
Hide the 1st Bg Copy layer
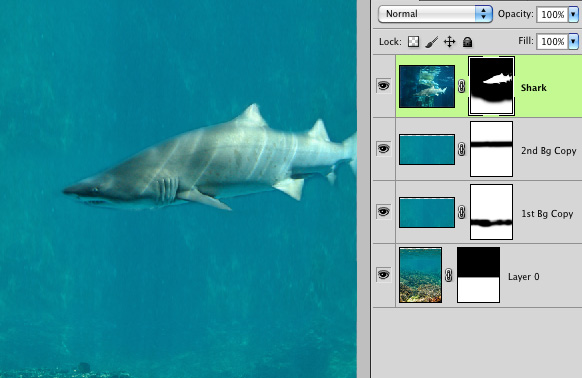tap(383, 212)
